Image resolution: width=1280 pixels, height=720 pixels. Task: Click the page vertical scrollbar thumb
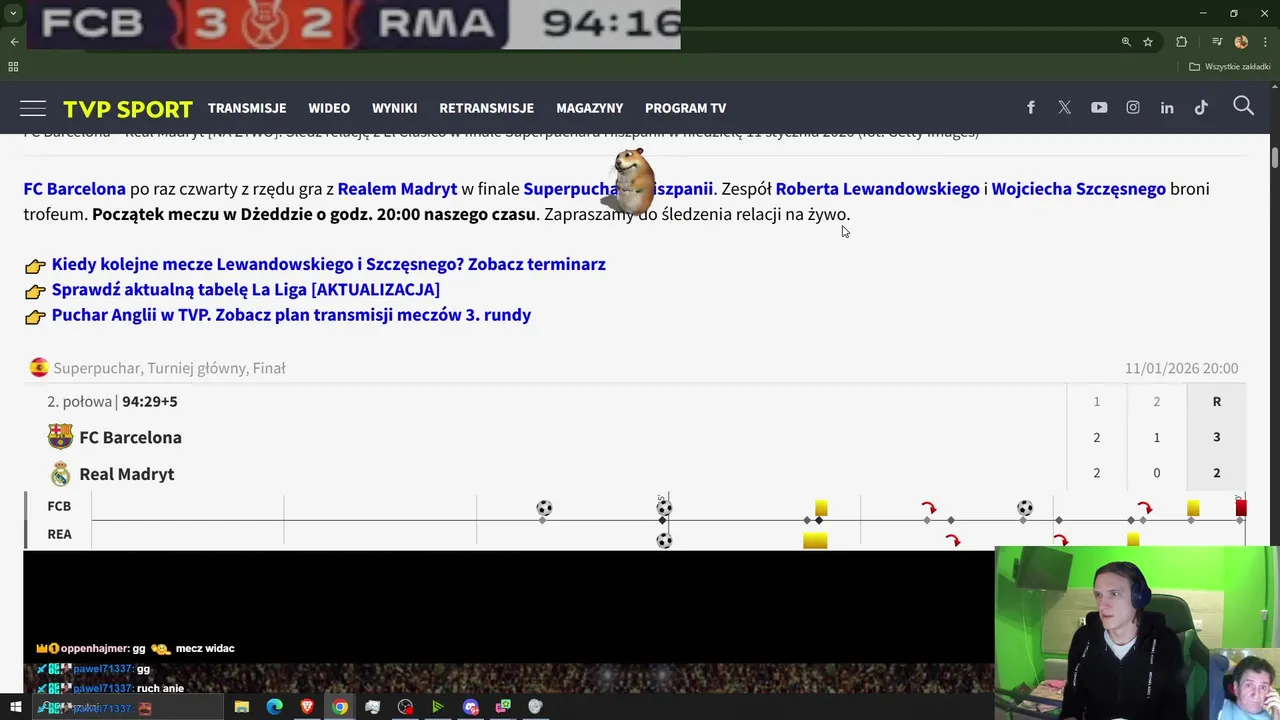1275,158
